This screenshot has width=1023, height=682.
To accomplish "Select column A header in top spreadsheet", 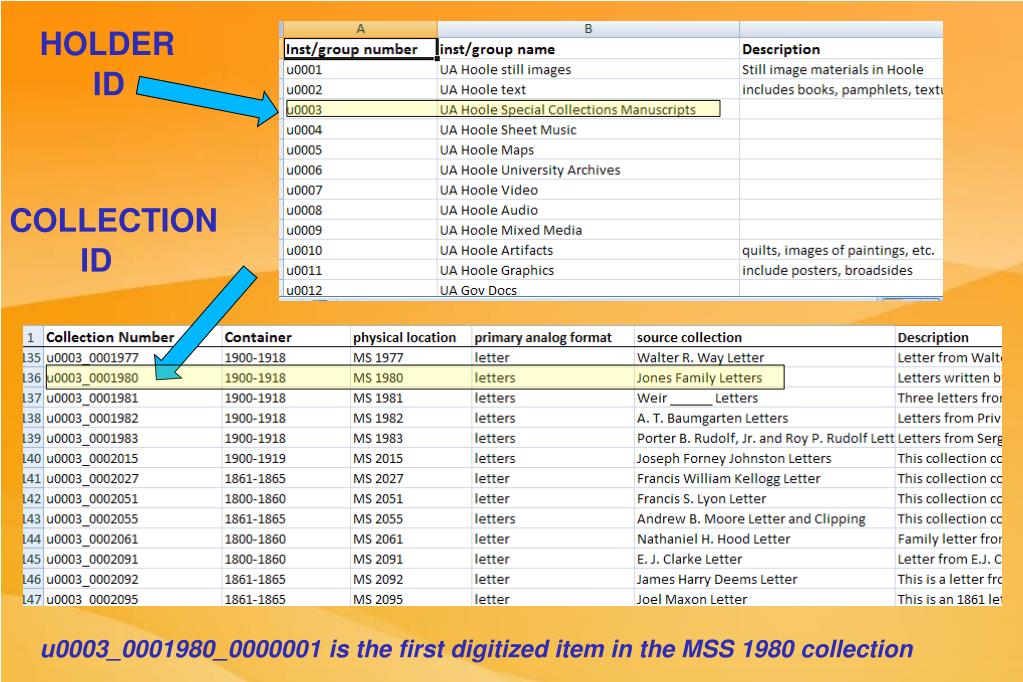I will pyautogui.click(x=360, y=29).
